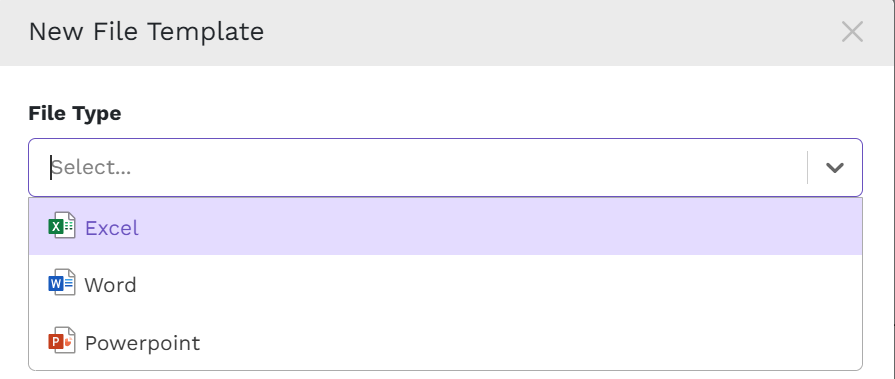895x379 pixels.
Task: Select the Excel option from the list
Action: (x=445, y=227)
